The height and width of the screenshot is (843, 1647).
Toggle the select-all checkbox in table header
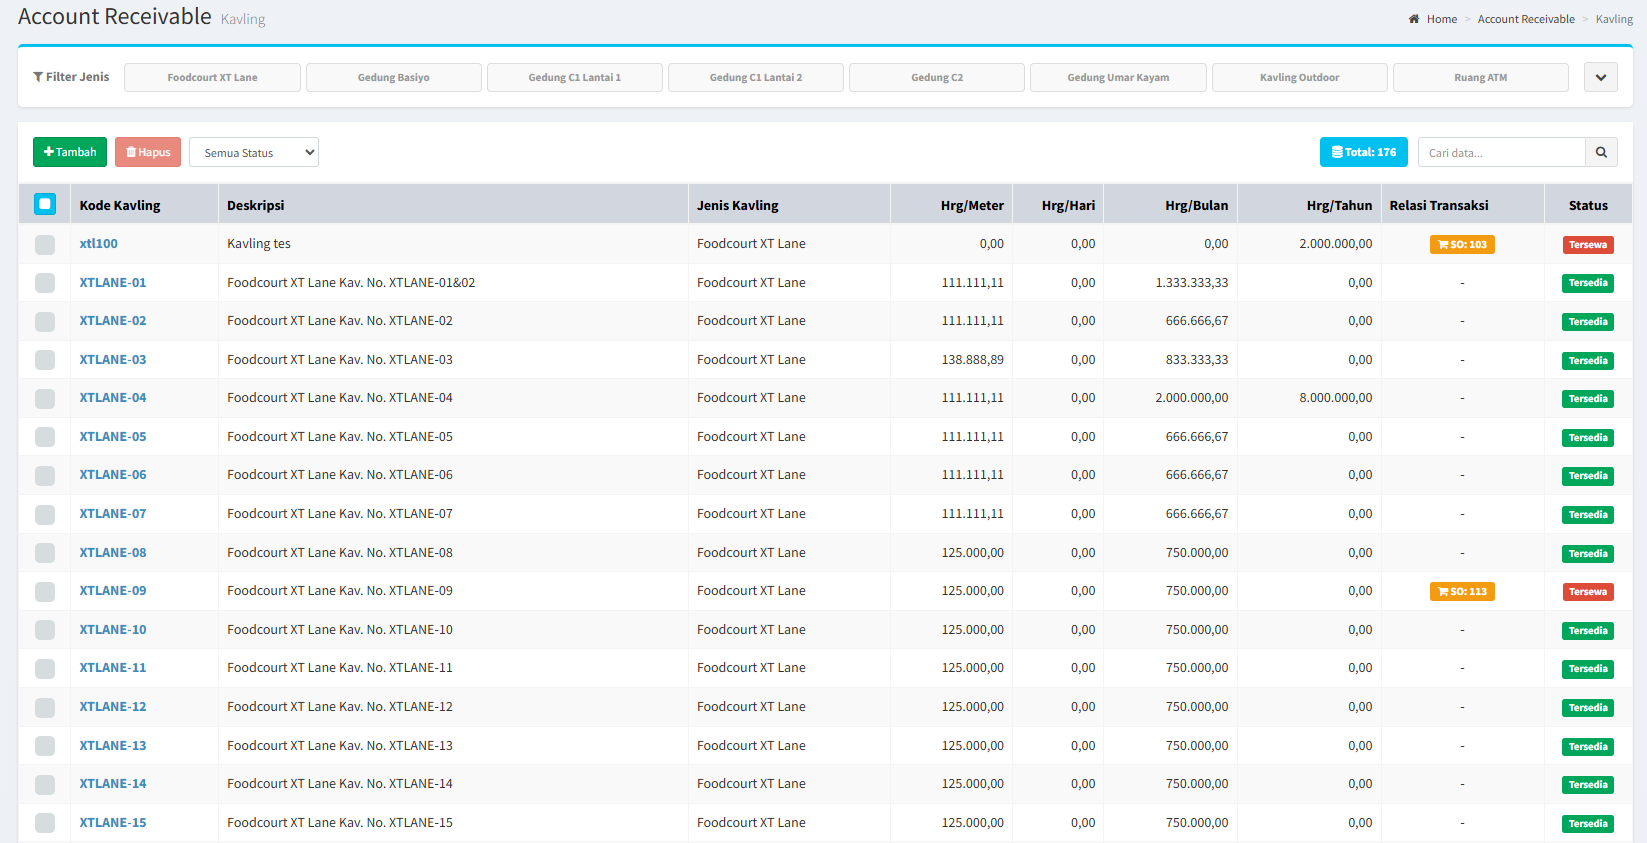point(45,204)
